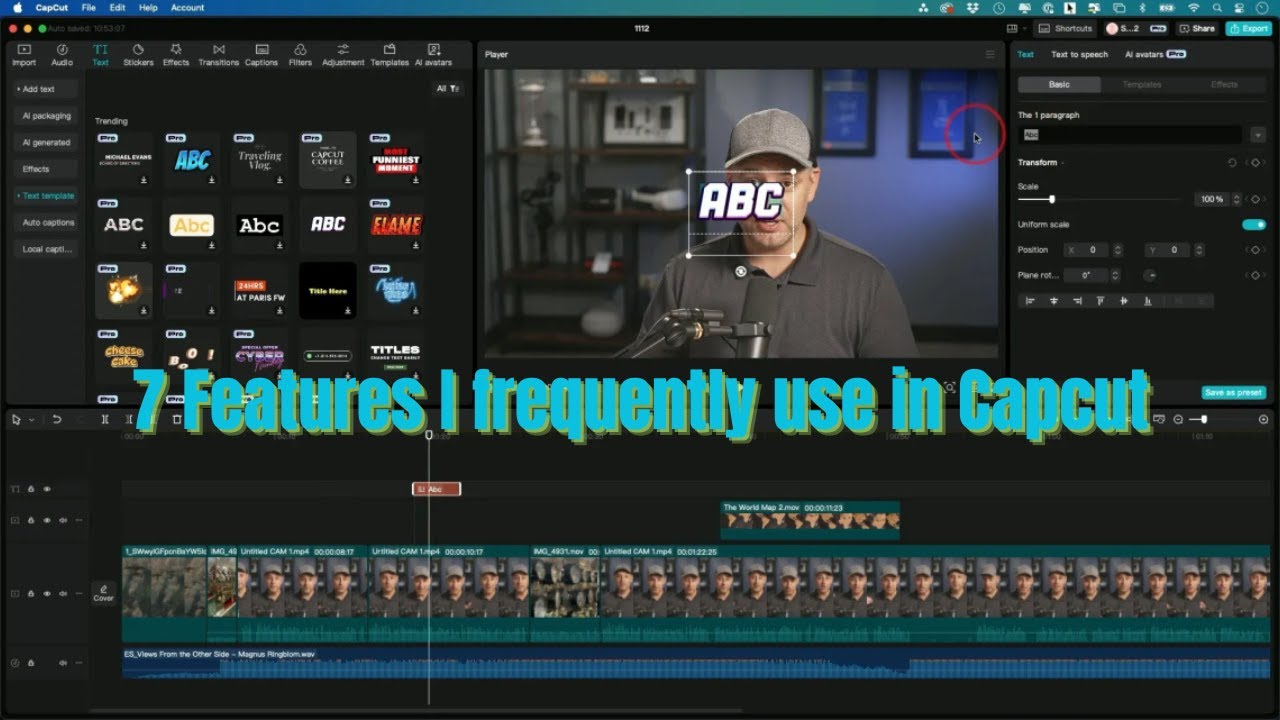Open the AI avatars panel in top toolbar
The height and width of the screenshot is (720, 1280).
click(x=433, y=55)
